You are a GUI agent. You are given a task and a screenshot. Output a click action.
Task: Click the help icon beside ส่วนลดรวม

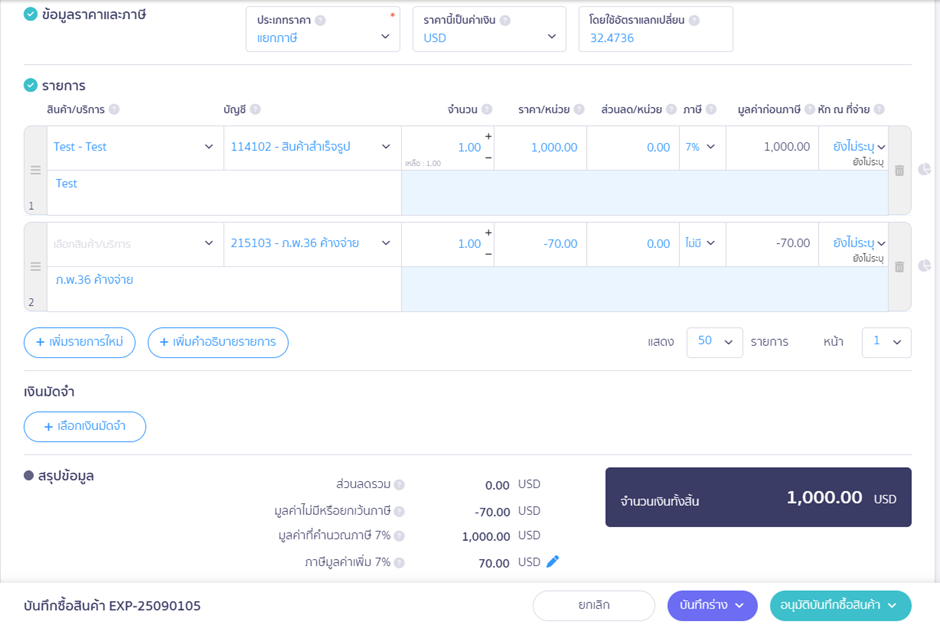coord(399,485)
